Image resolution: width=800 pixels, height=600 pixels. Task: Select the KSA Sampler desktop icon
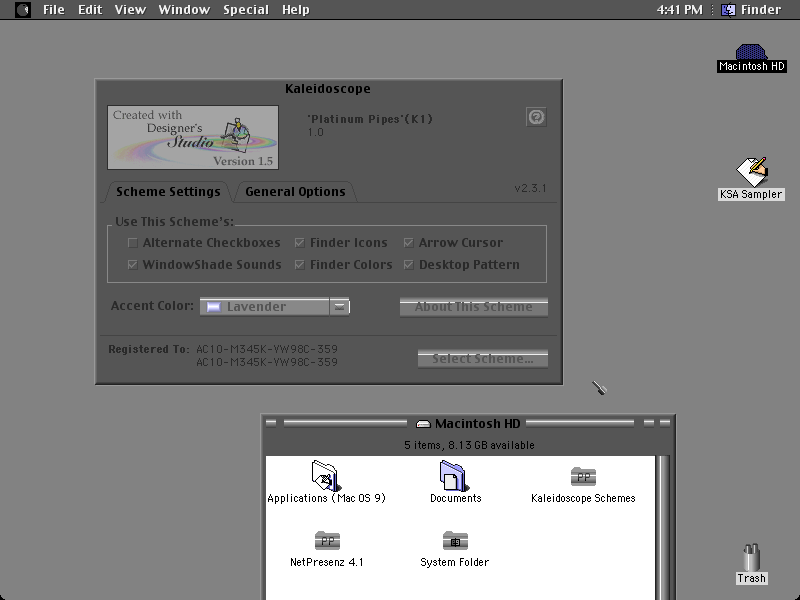(752, 172)
